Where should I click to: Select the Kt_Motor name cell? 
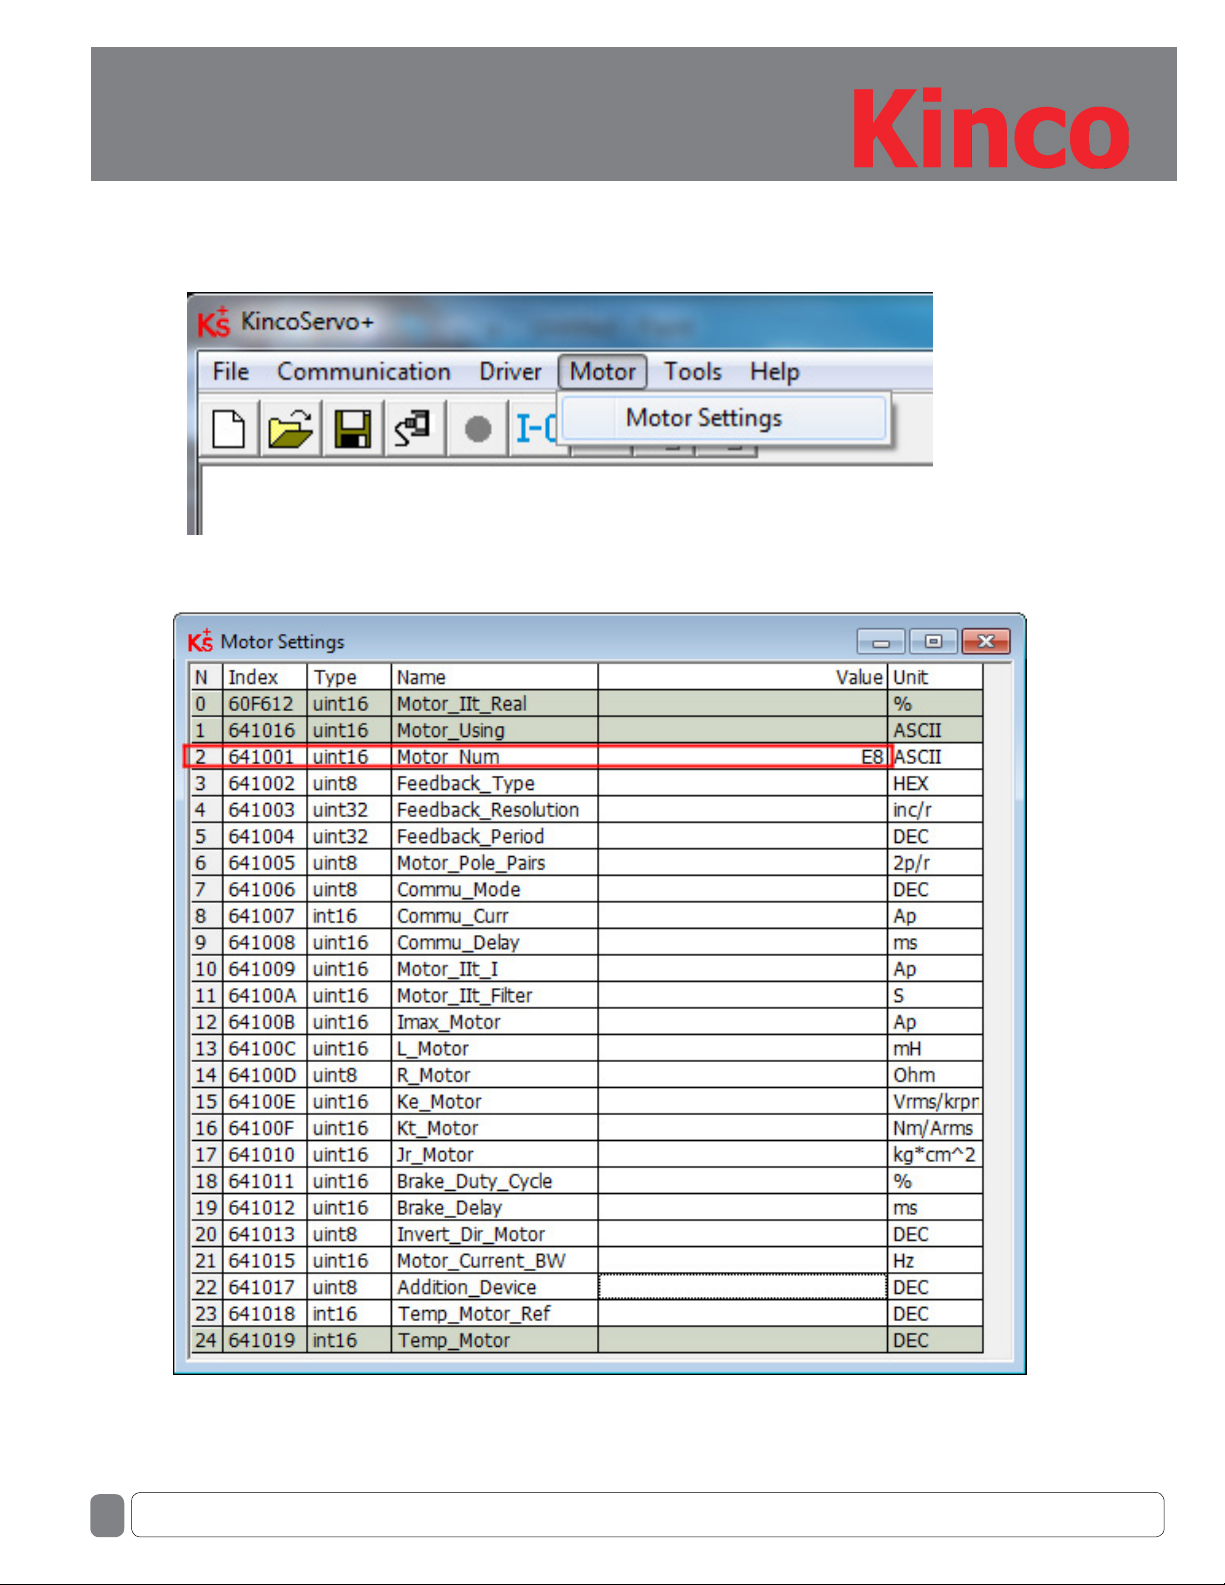pos(494,1128)
